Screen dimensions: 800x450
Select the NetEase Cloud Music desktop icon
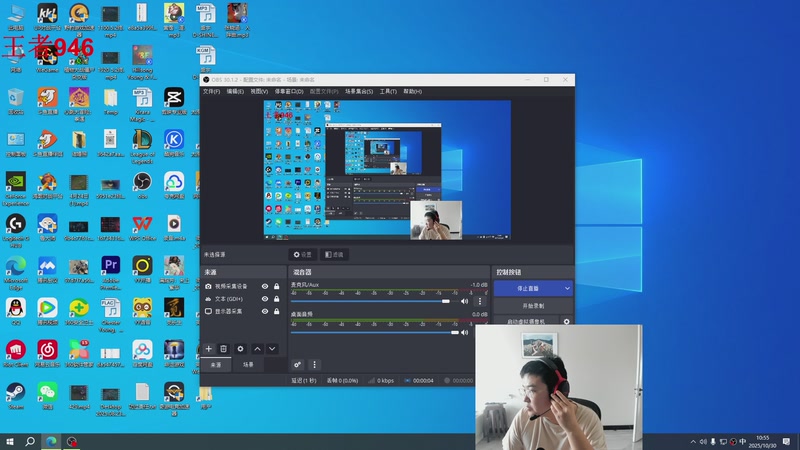tap(47, 354)
